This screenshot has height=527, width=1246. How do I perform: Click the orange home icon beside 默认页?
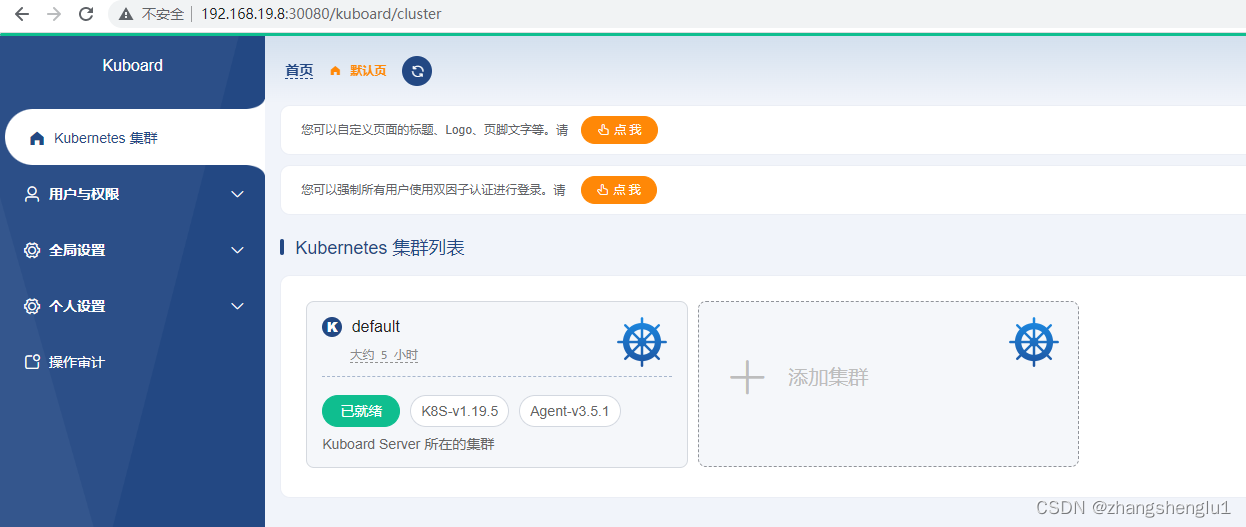pos(335,71)
